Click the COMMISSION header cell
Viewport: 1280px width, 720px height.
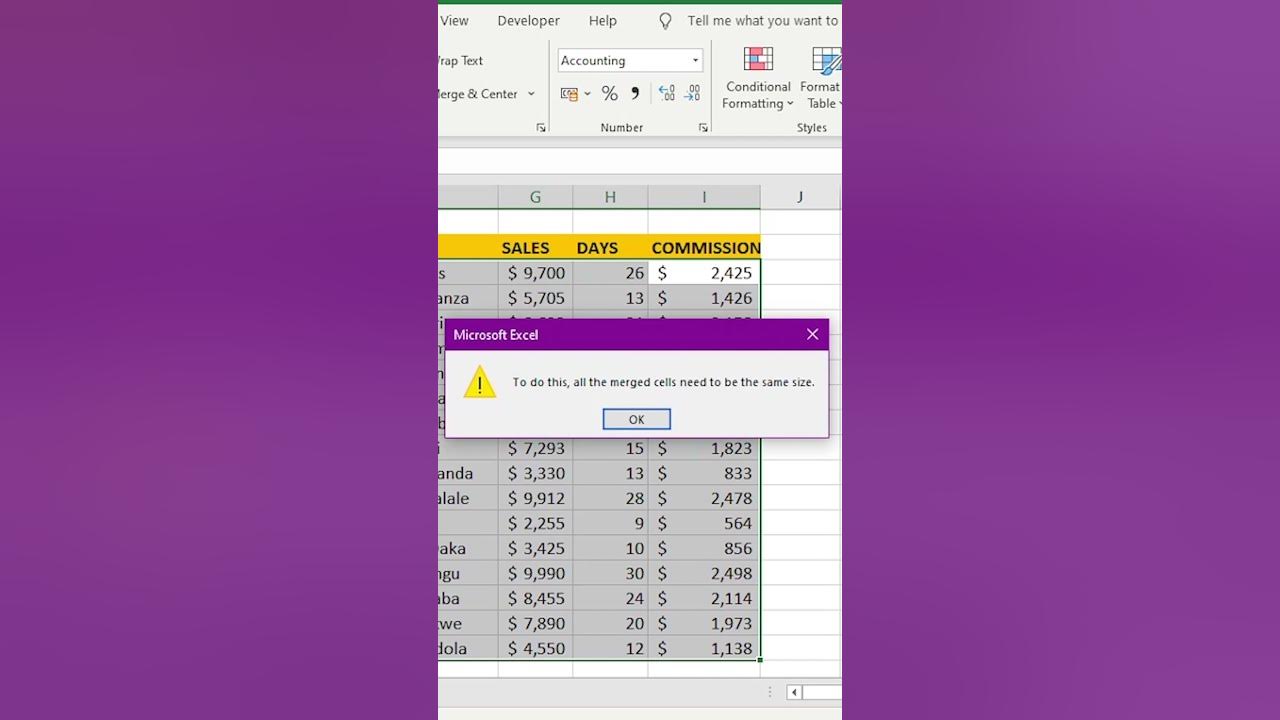704,247
